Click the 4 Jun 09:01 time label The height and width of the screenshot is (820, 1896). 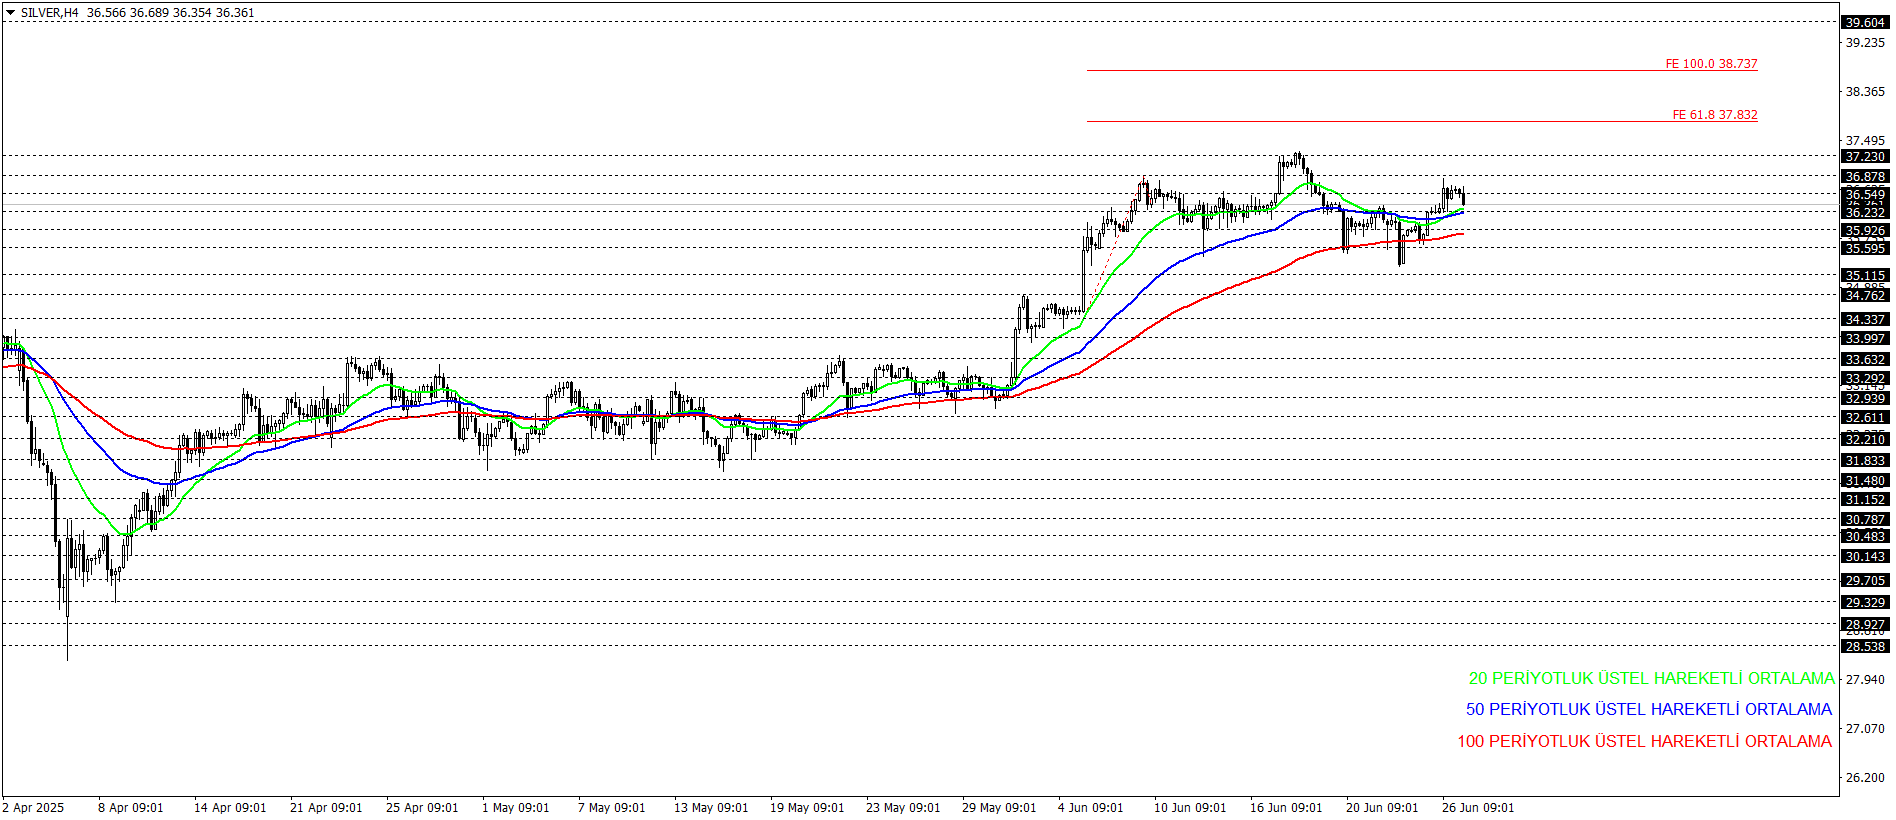click(x=1090, y=808)
